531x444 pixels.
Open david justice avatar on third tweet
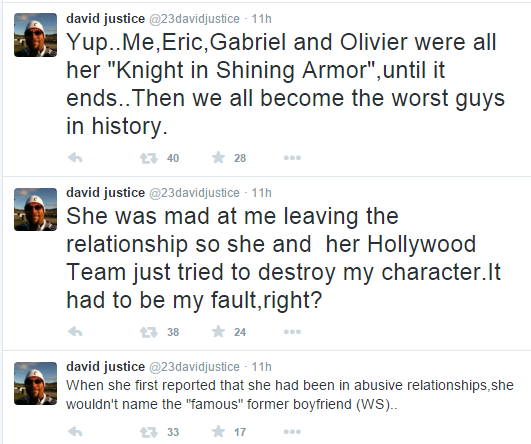tap(35, 383)
